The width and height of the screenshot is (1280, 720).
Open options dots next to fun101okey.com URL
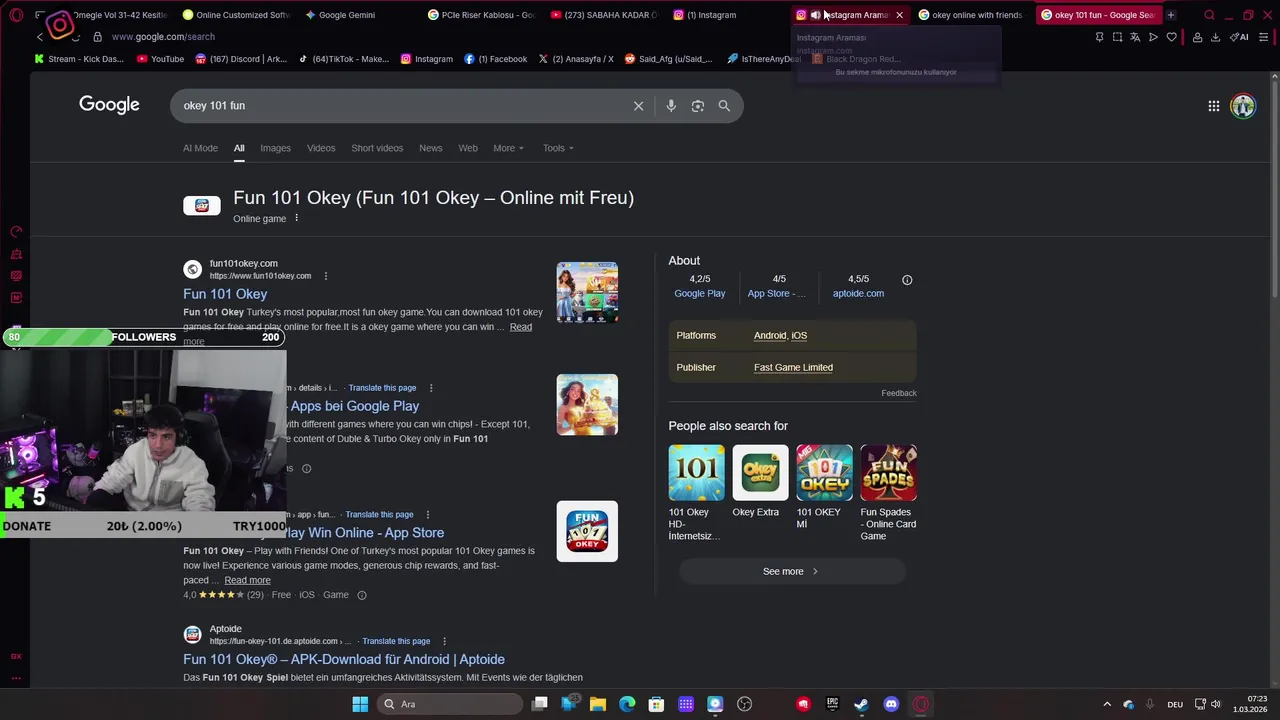[326, 276]
